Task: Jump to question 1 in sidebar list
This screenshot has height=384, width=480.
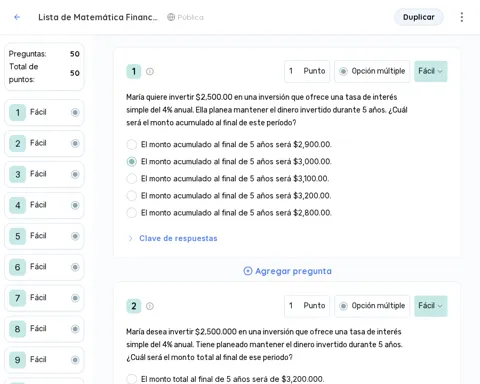Action: 44,113
